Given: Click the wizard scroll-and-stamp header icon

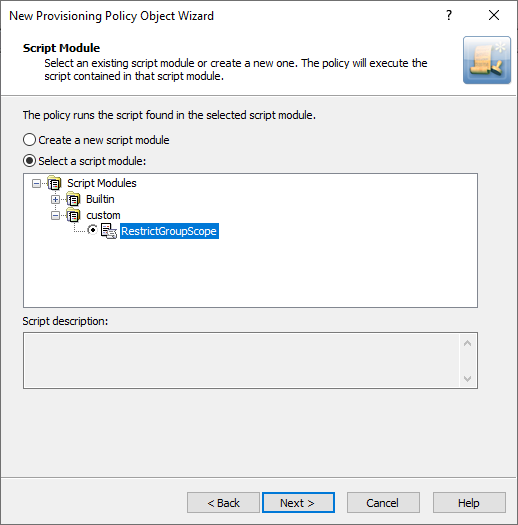Looking at the screenshot, I should 487,60.
